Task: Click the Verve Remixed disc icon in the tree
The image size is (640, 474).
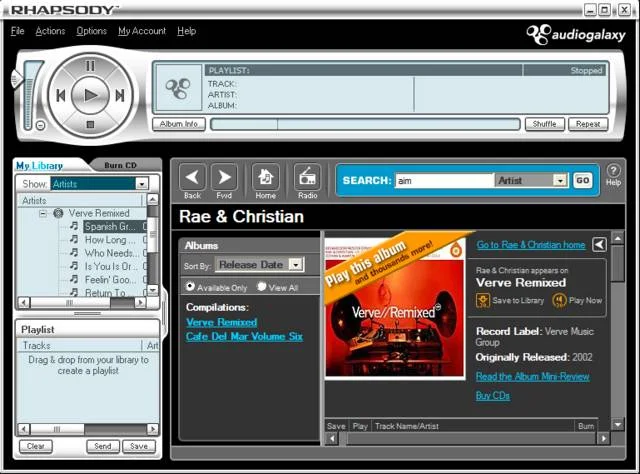Action: point(58,213)
